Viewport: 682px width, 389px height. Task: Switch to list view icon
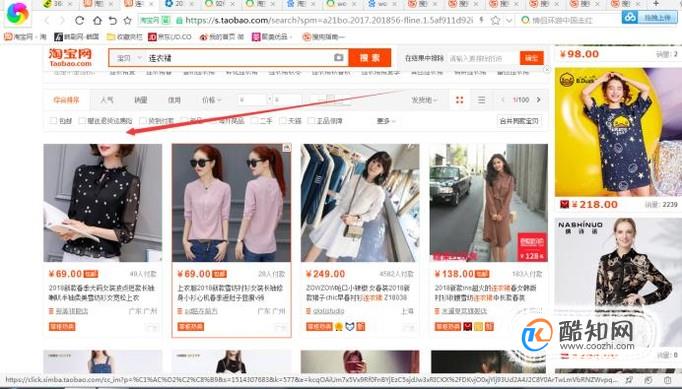pyautogui.click(x=481, y=100)
